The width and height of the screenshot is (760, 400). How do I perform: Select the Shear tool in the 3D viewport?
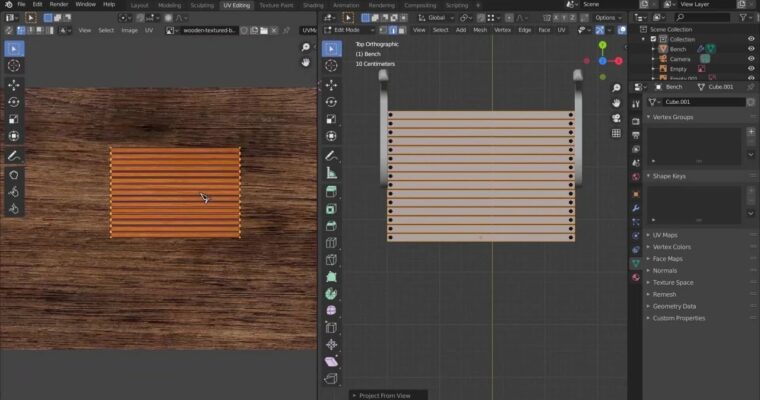tap(332, 362)
